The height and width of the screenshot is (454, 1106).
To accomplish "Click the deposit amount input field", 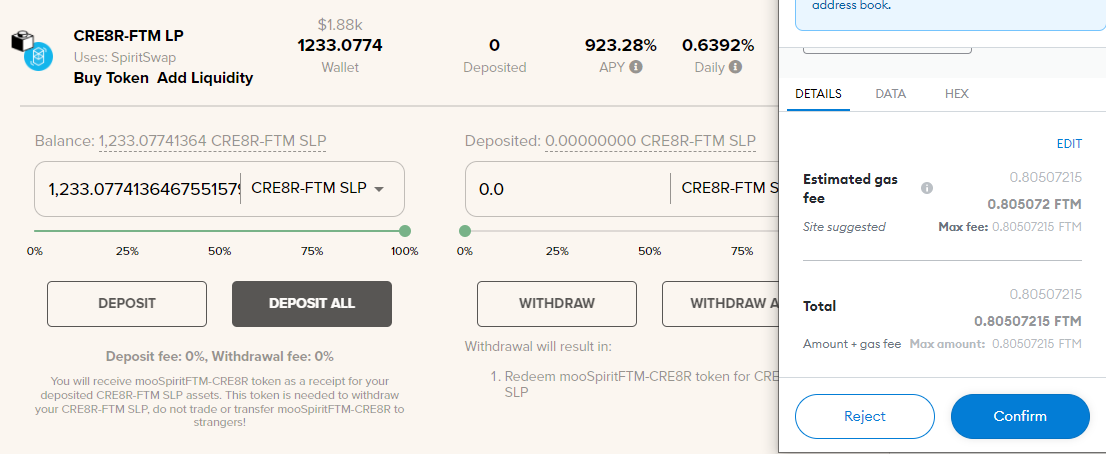I will pos(144,189).
